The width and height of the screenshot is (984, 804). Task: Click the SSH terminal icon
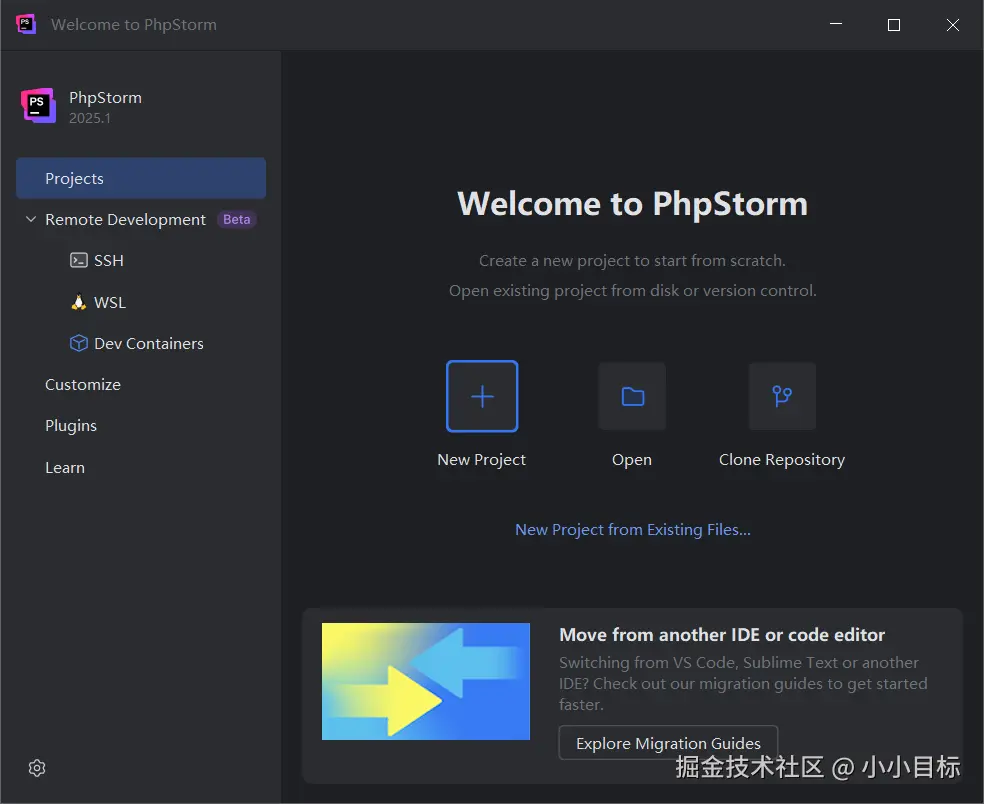pyautogui.click(x=78, y=260)
